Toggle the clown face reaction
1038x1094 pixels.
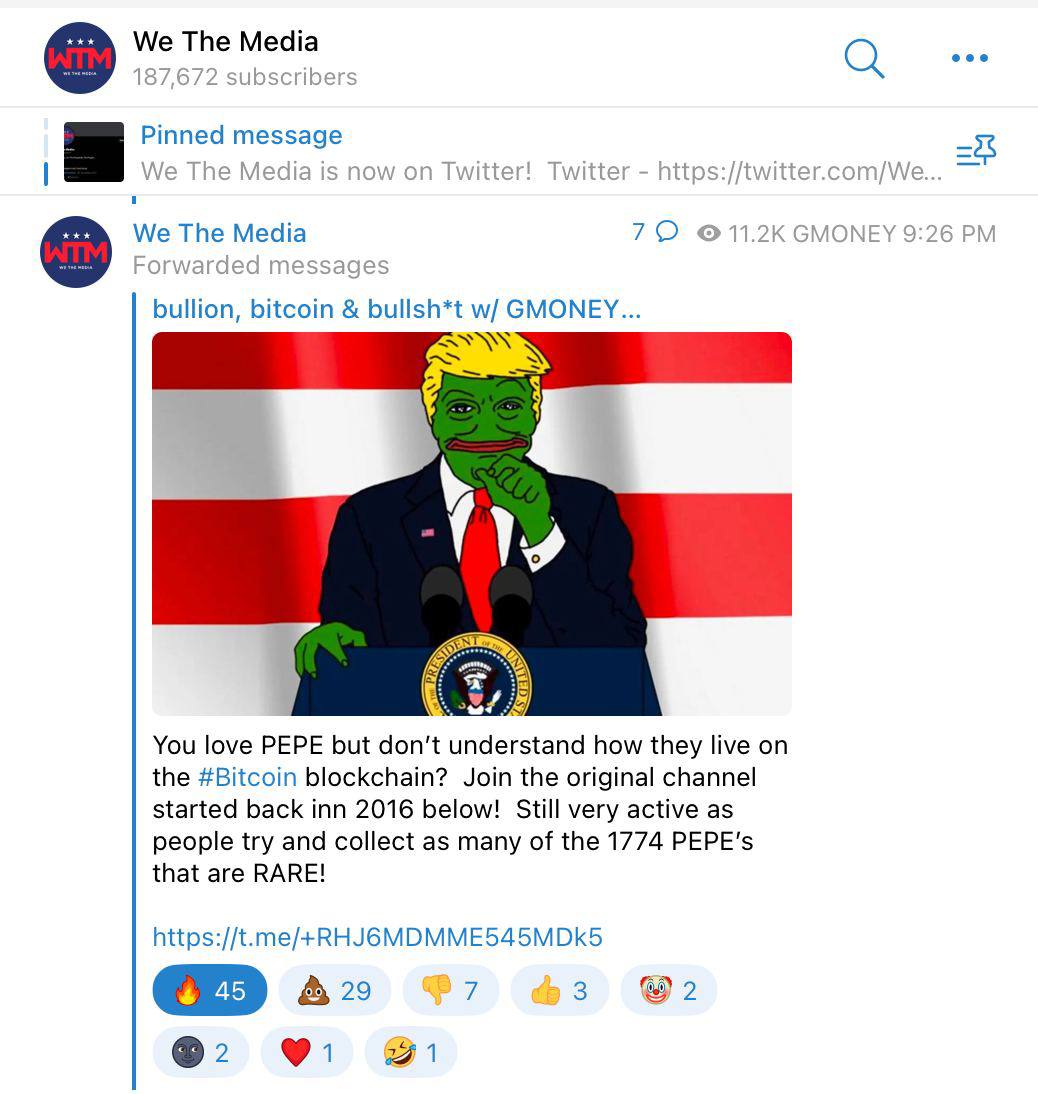coord(668,990)
